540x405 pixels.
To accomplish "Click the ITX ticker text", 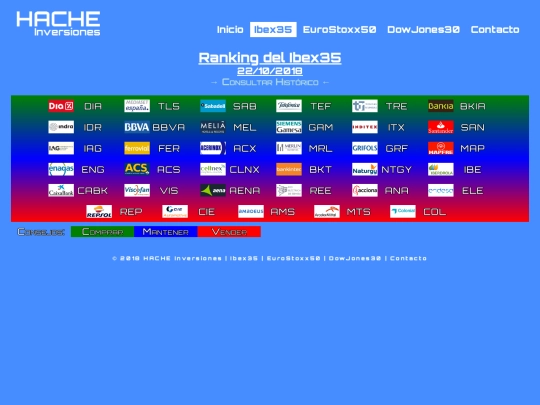I will (396, 127).
